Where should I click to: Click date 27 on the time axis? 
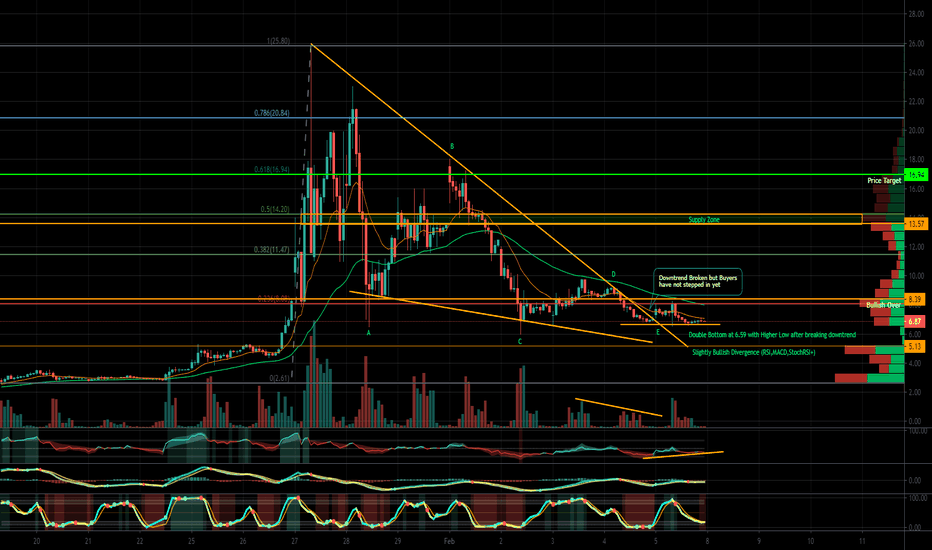click(295, 541)
